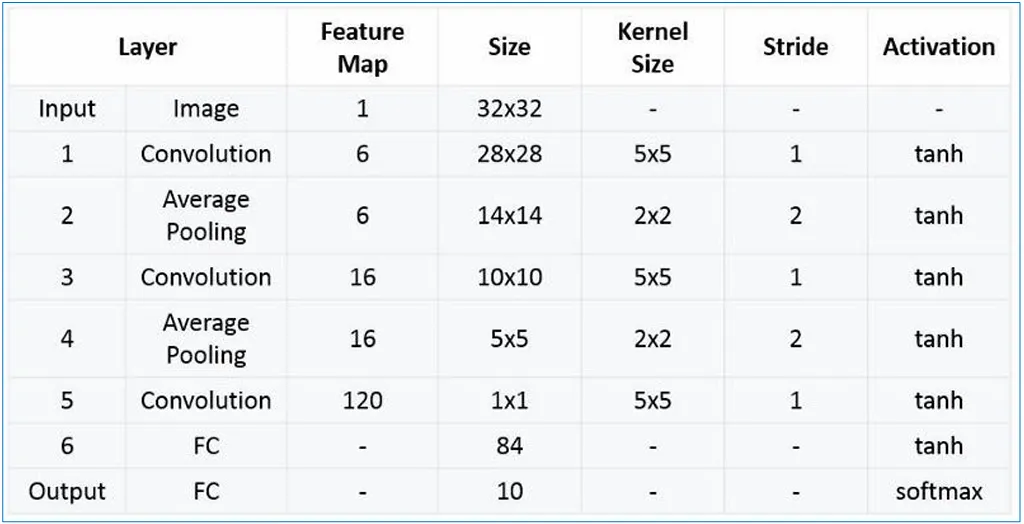Click the size '10' cell in Output row

coord(509,492)
